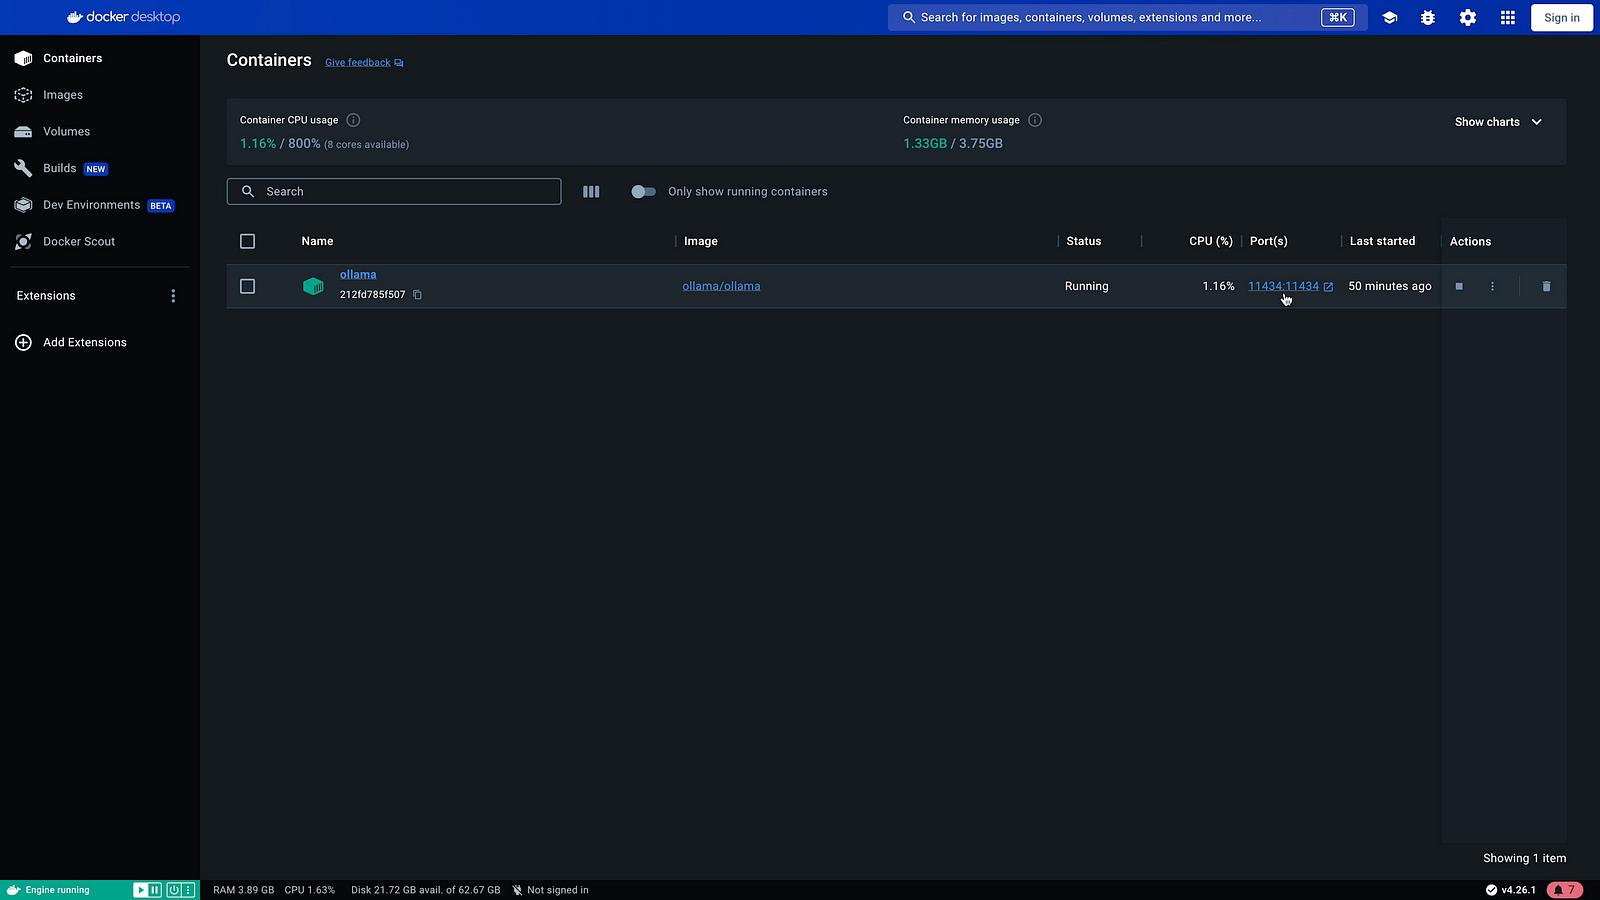Screen dimensions: 1600x900
Task: Open the Extensions three-dot menu
Action: pyautogui.click(x=173, y=296)
